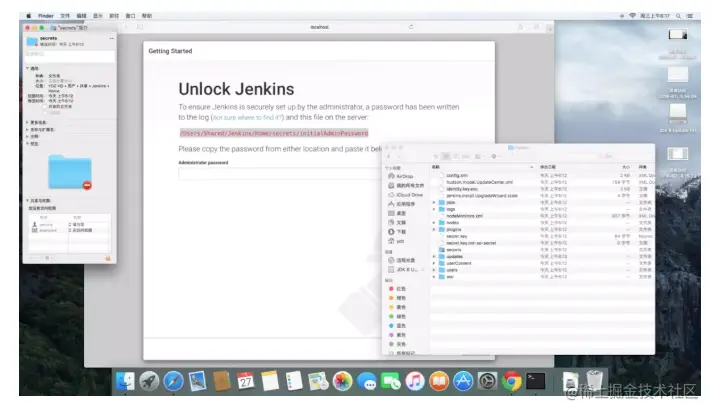712x414 pixels.
Task: Open the 文件 menu
Action: (65, 16)
